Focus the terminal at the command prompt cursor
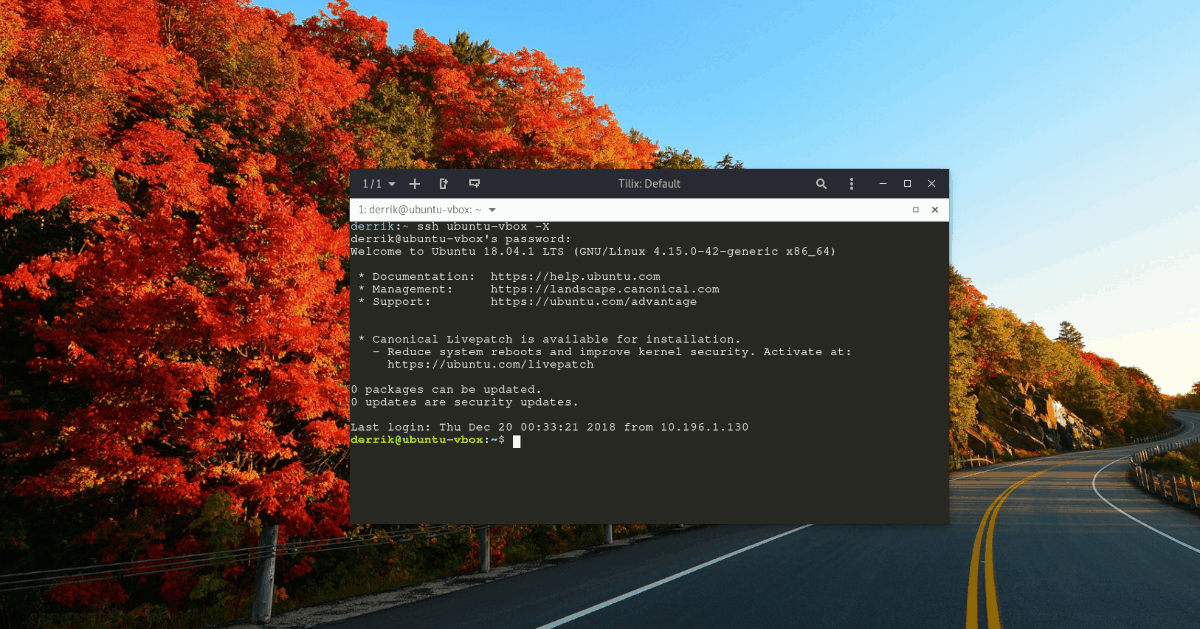 (517, 441)
